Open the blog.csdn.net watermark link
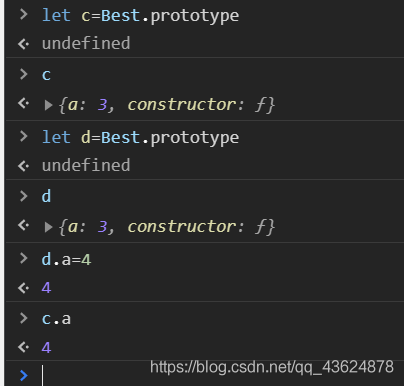This screenshot has height=386, width=404. (x=272, y=367)
